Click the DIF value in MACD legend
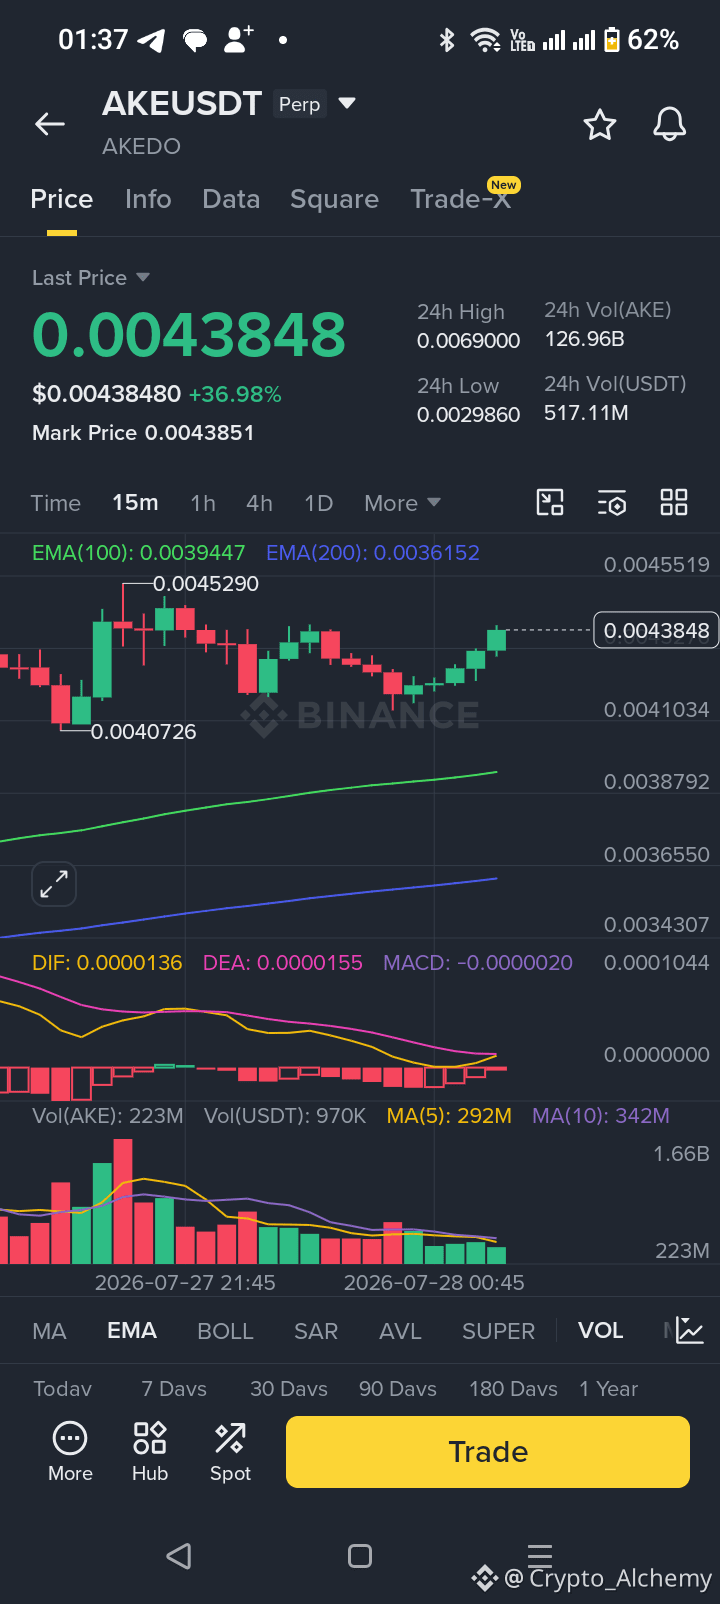720x1604 pixels. tap(107, 963)
